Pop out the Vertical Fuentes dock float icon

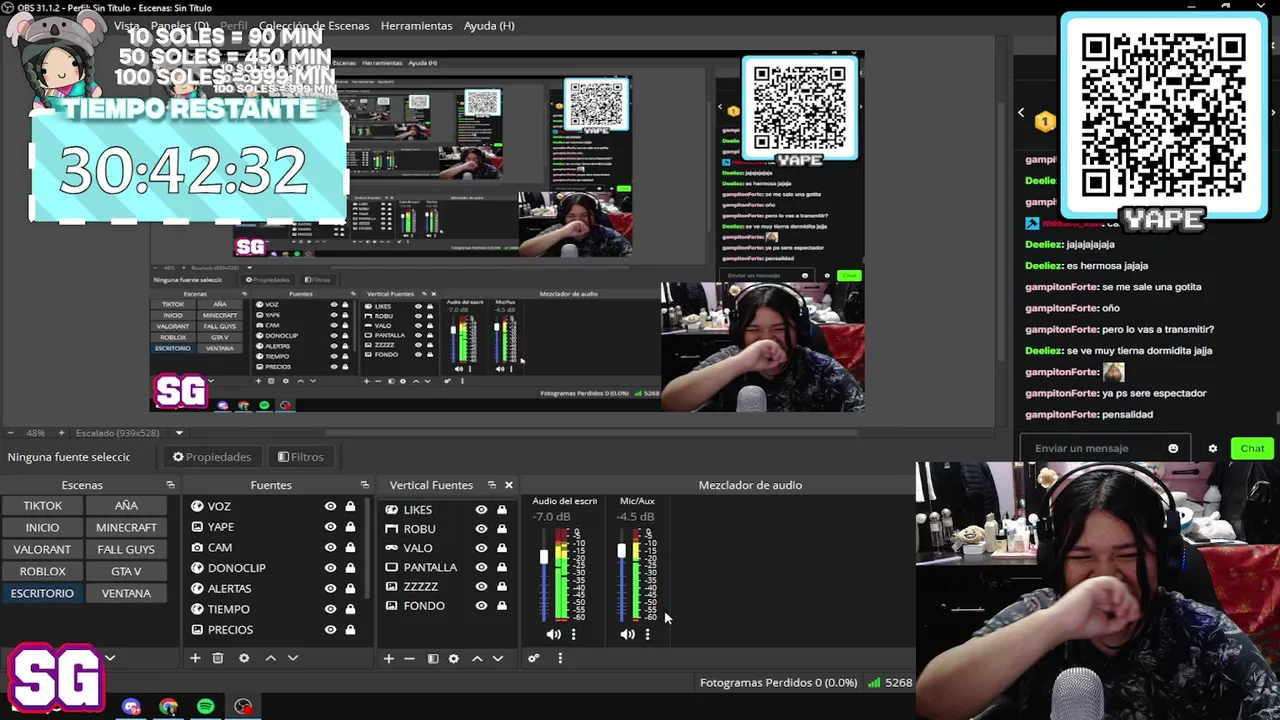[x=492, y=485]
